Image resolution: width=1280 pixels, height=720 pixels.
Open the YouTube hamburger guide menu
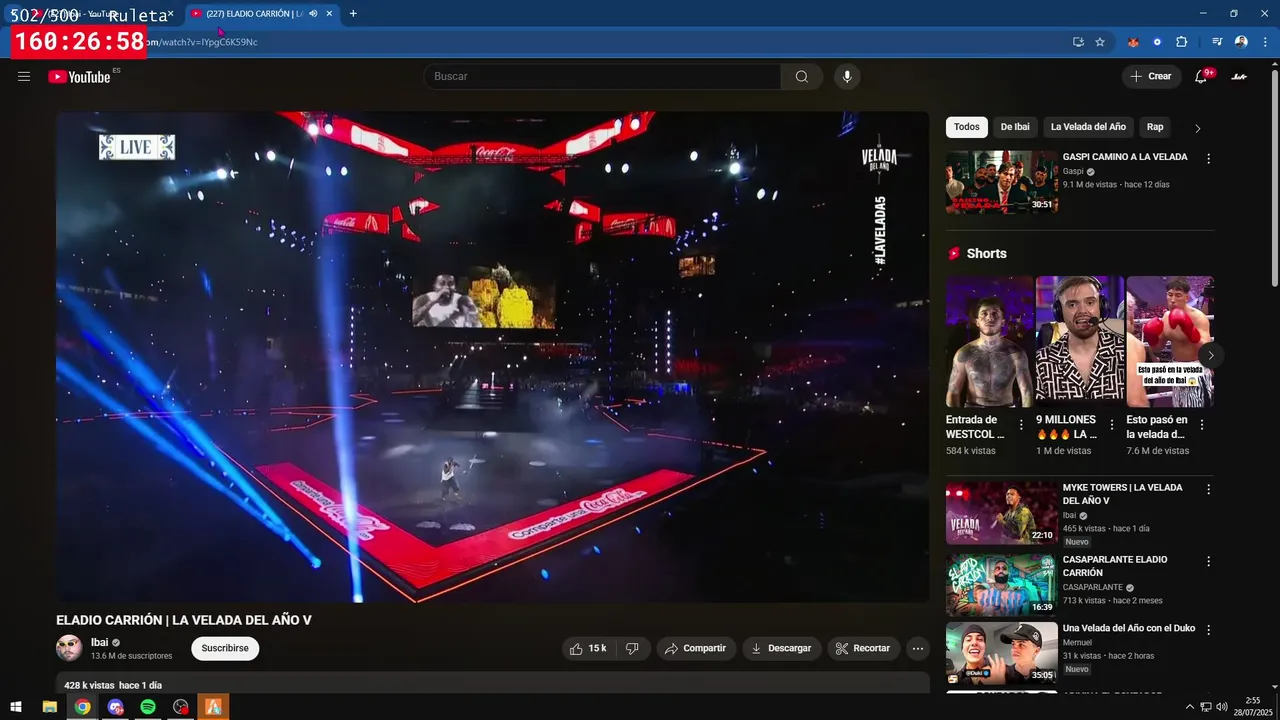(x=24, y=76)
